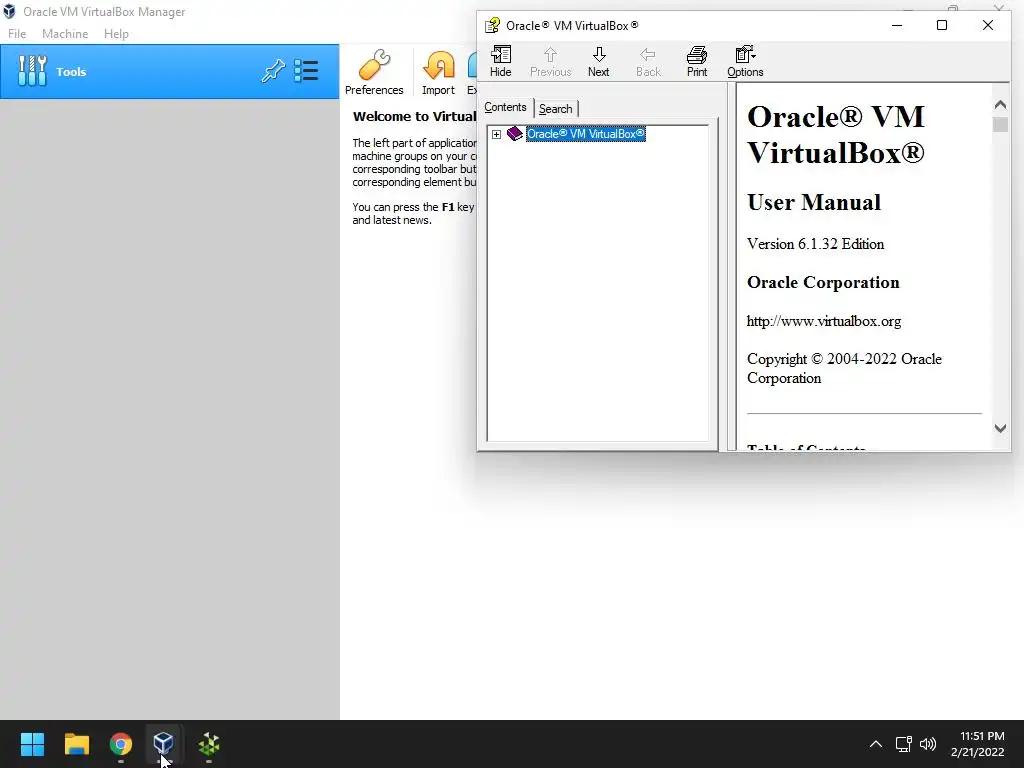Click the http://www.virtualbox.org text
Image resolution: width=1024 pixels, height=768 pixels.
824,321
